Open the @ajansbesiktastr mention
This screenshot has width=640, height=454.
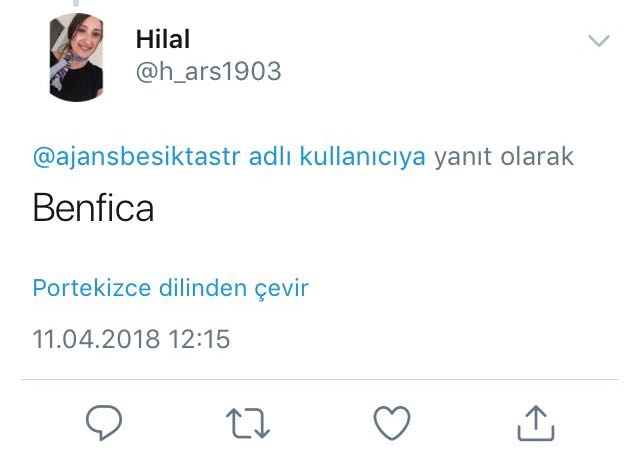point(136,157)
